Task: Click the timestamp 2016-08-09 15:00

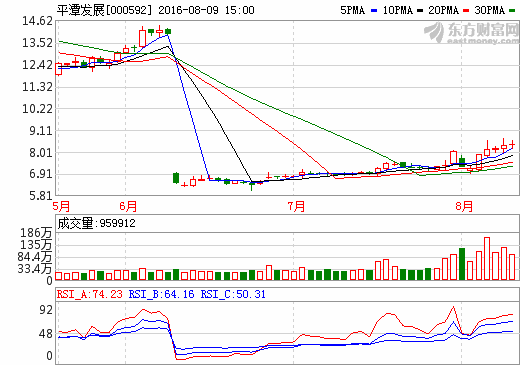Action: (206, 10)
